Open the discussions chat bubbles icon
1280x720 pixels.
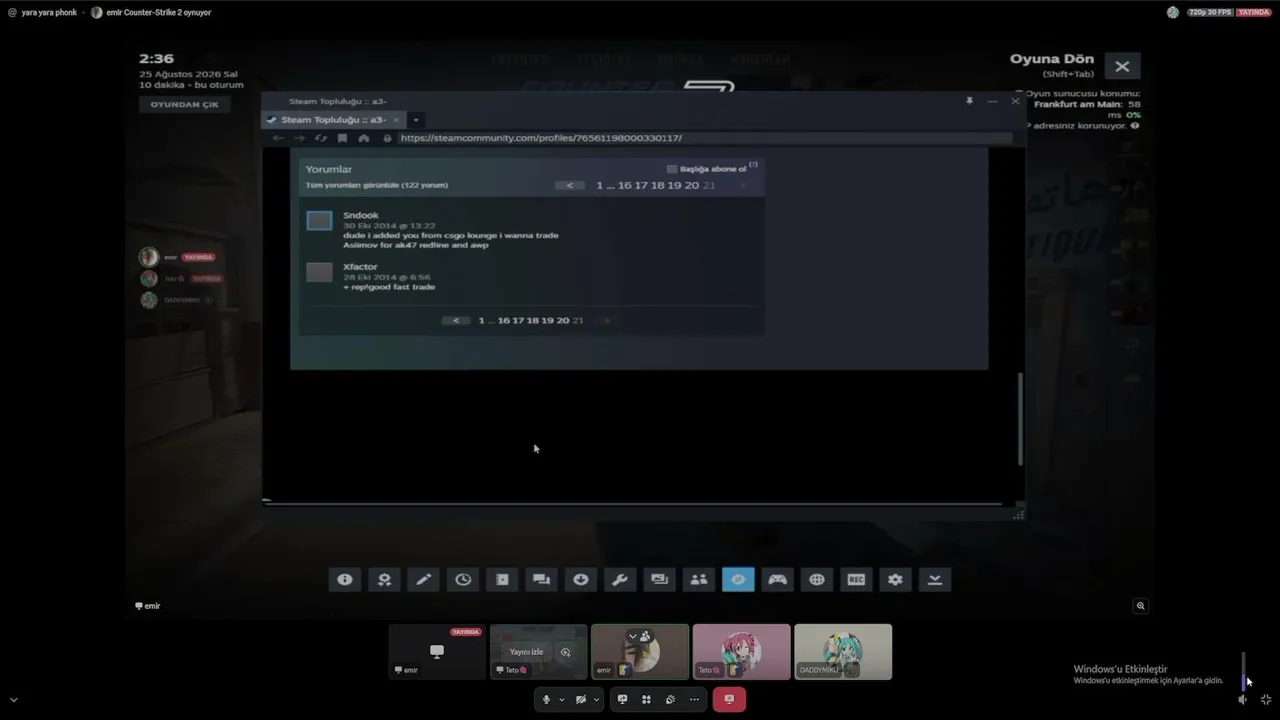coord(542,579)
